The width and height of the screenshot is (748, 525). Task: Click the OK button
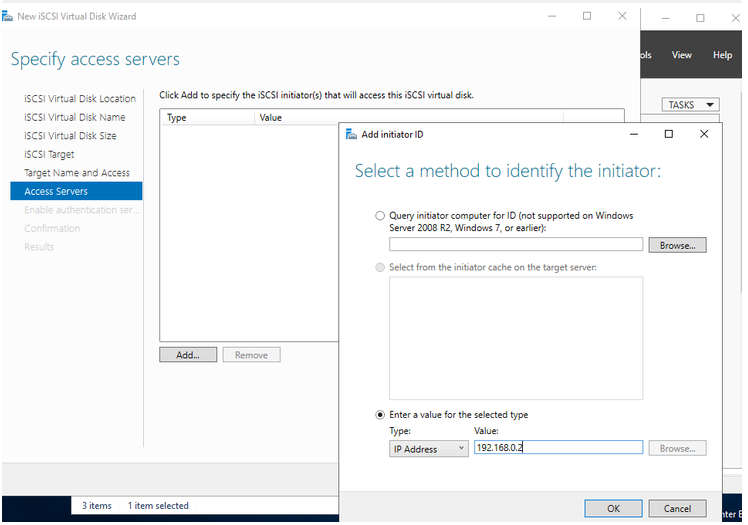coord(613,508)
